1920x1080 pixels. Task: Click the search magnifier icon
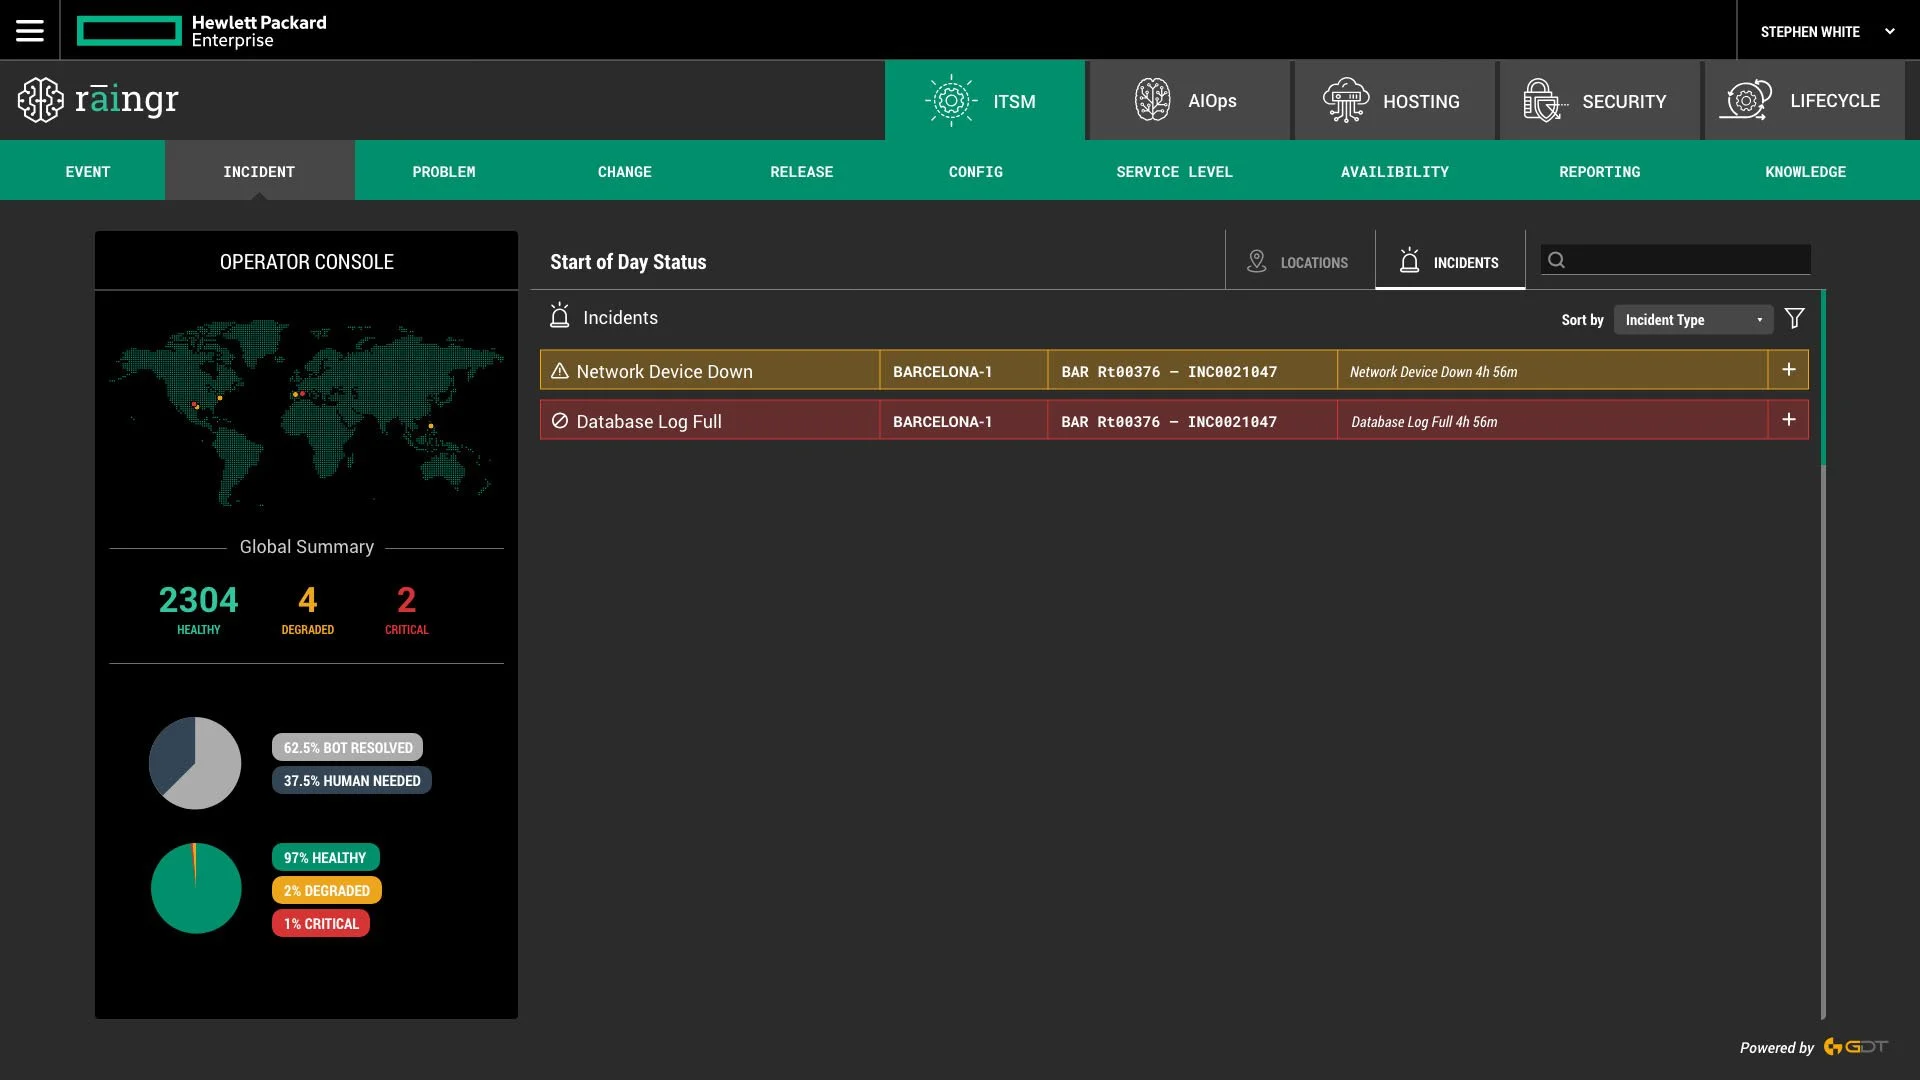1557,261
